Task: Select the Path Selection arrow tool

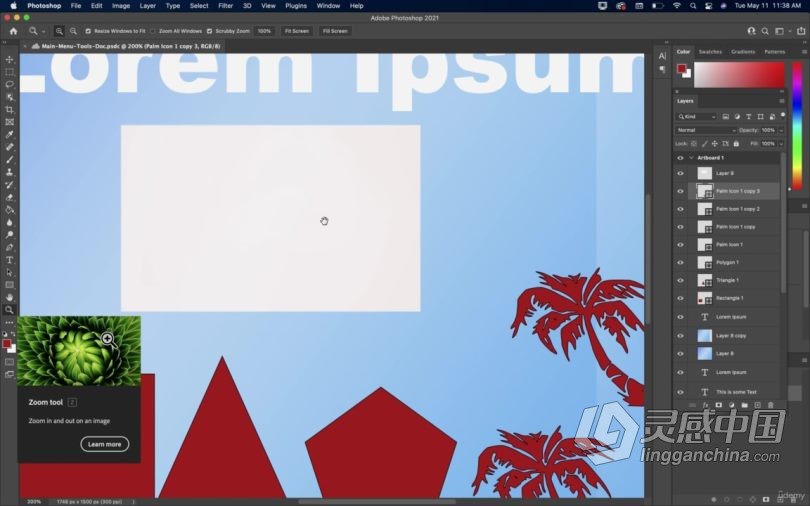Action: point(9,272)
